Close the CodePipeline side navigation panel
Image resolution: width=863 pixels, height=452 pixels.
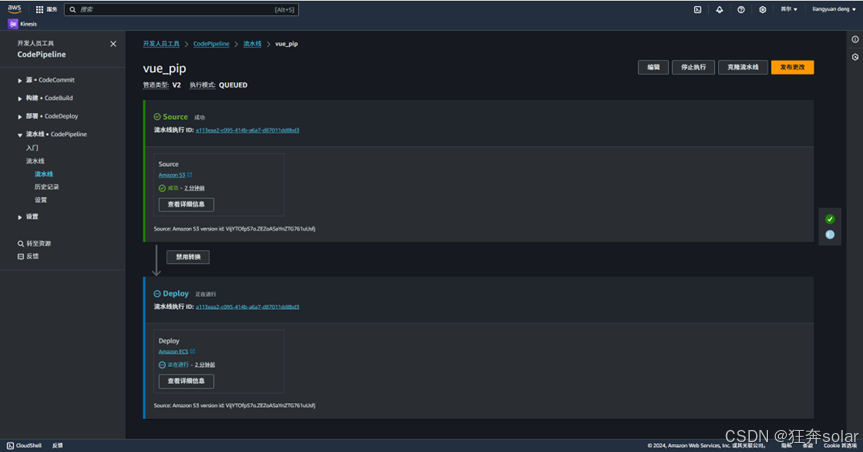(113, 43)
